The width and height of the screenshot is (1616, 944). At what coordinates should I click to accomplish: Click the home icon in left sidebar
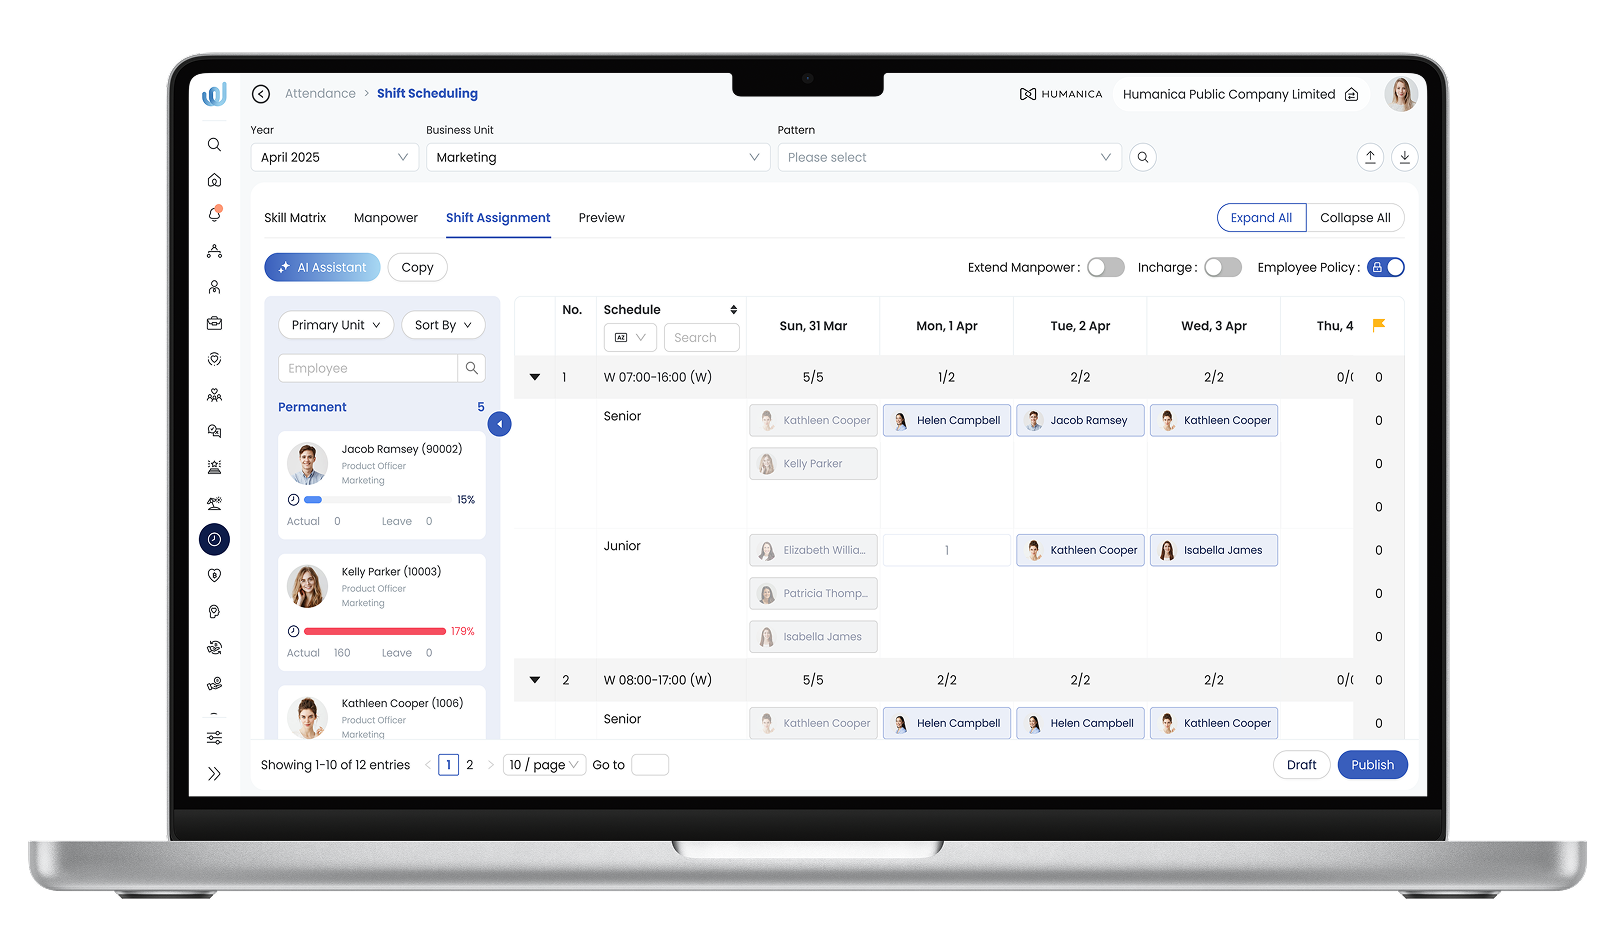[214, 180]
